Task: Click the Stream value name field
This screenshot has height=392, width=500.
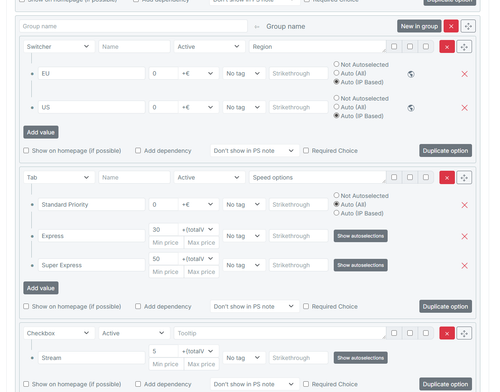Action: (x=92, y=358)
